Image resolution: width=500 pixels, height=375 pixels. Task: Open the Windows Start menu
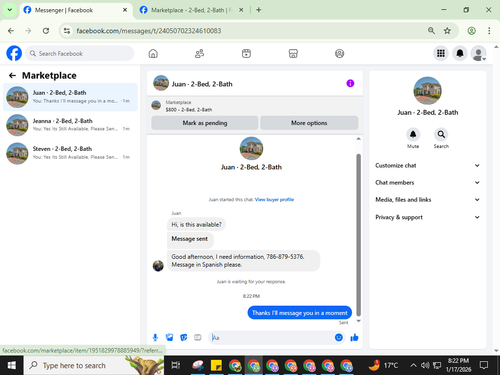pyautogui.click(x=12, y=365)
